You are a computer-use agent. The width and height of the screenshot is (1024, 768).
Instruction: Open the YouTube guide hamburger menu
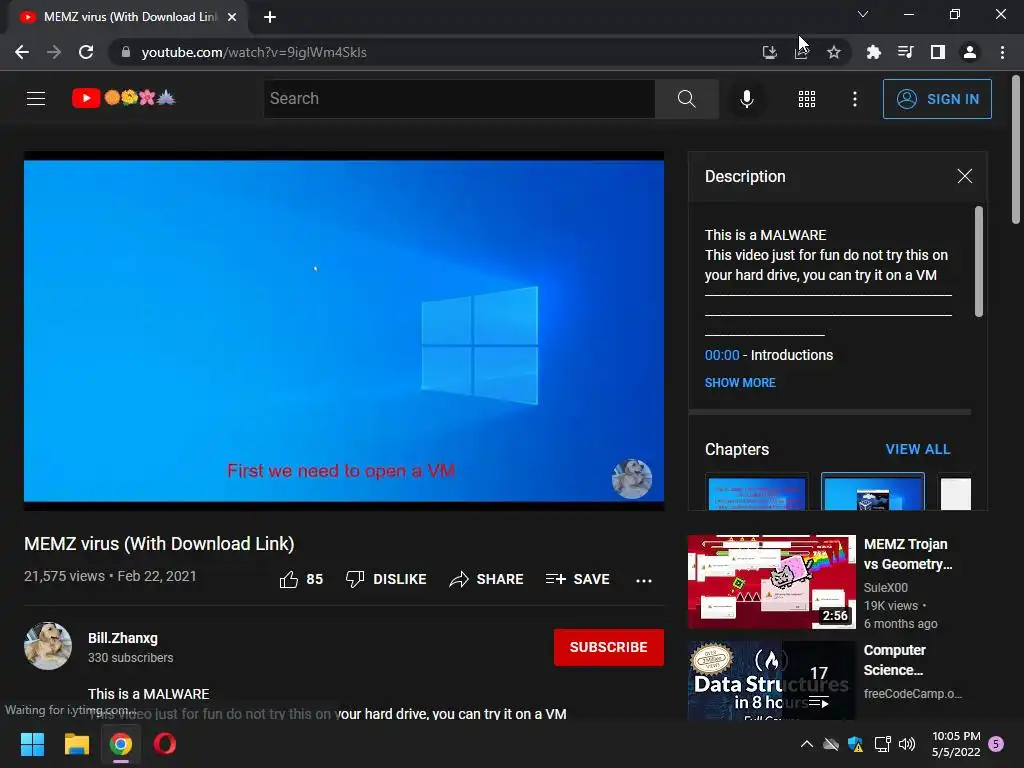click(x=36, y=99)
